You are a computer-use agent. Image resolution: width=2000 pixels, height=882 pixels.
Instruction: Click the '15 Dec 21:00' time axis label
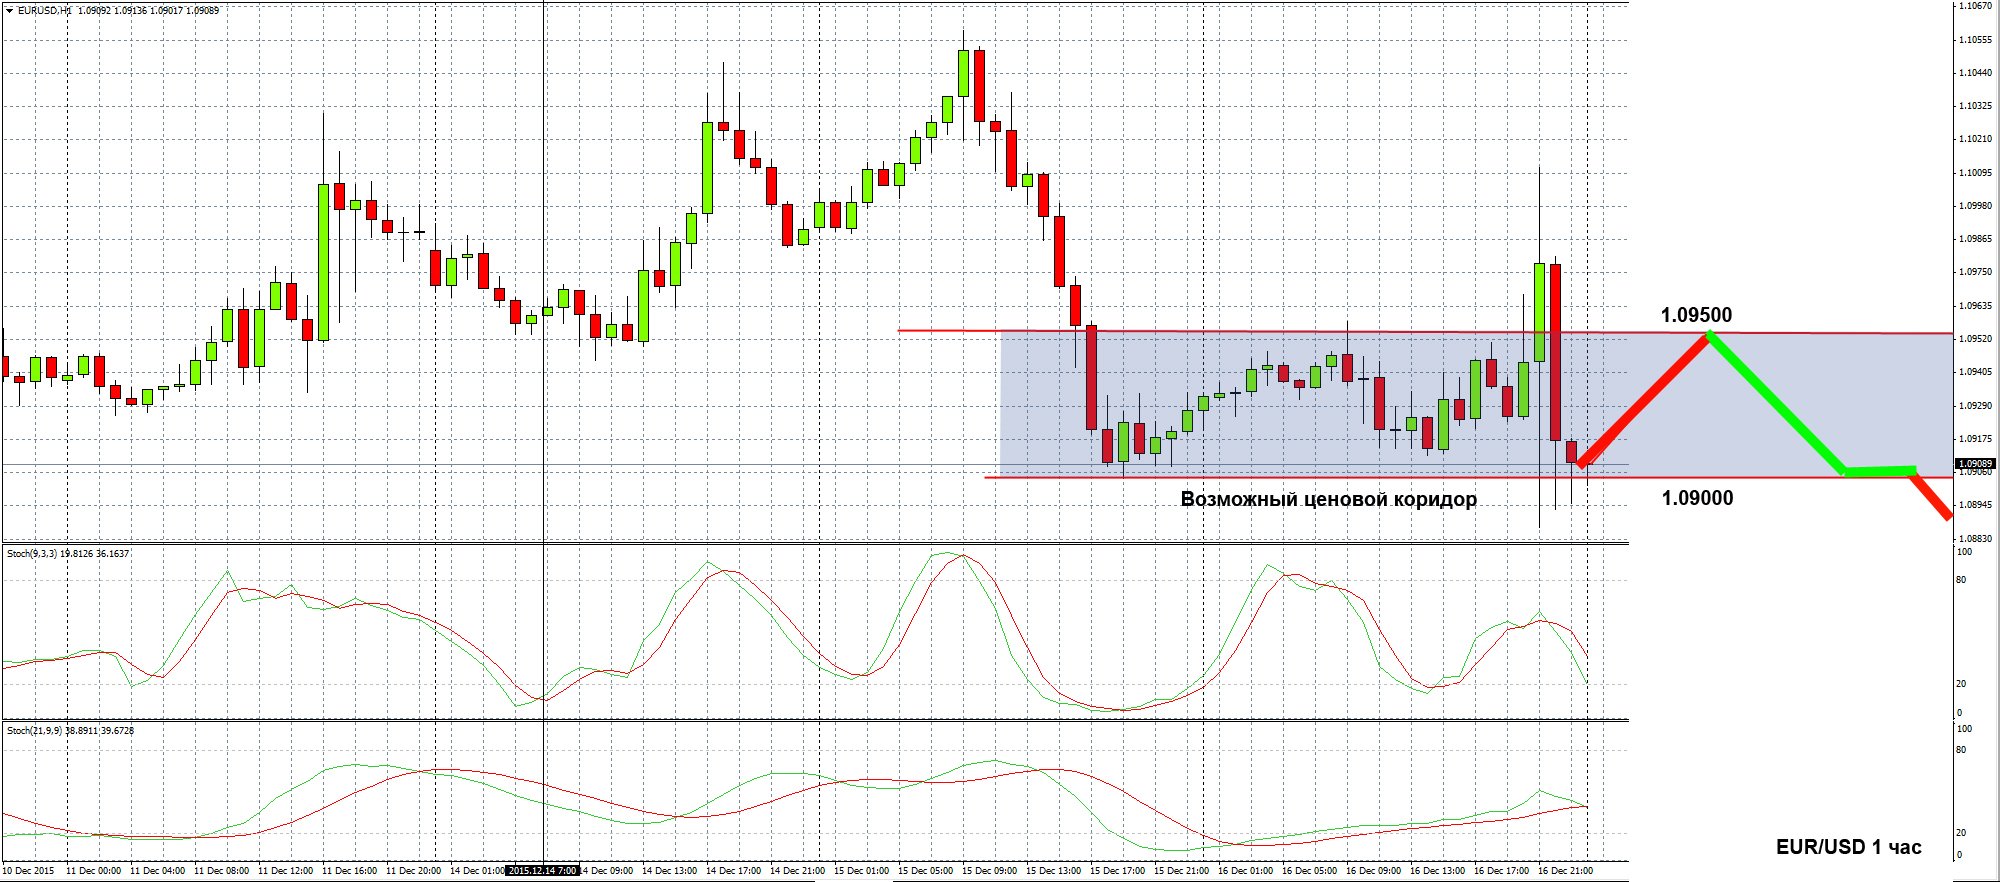[x=1181, y=870]
